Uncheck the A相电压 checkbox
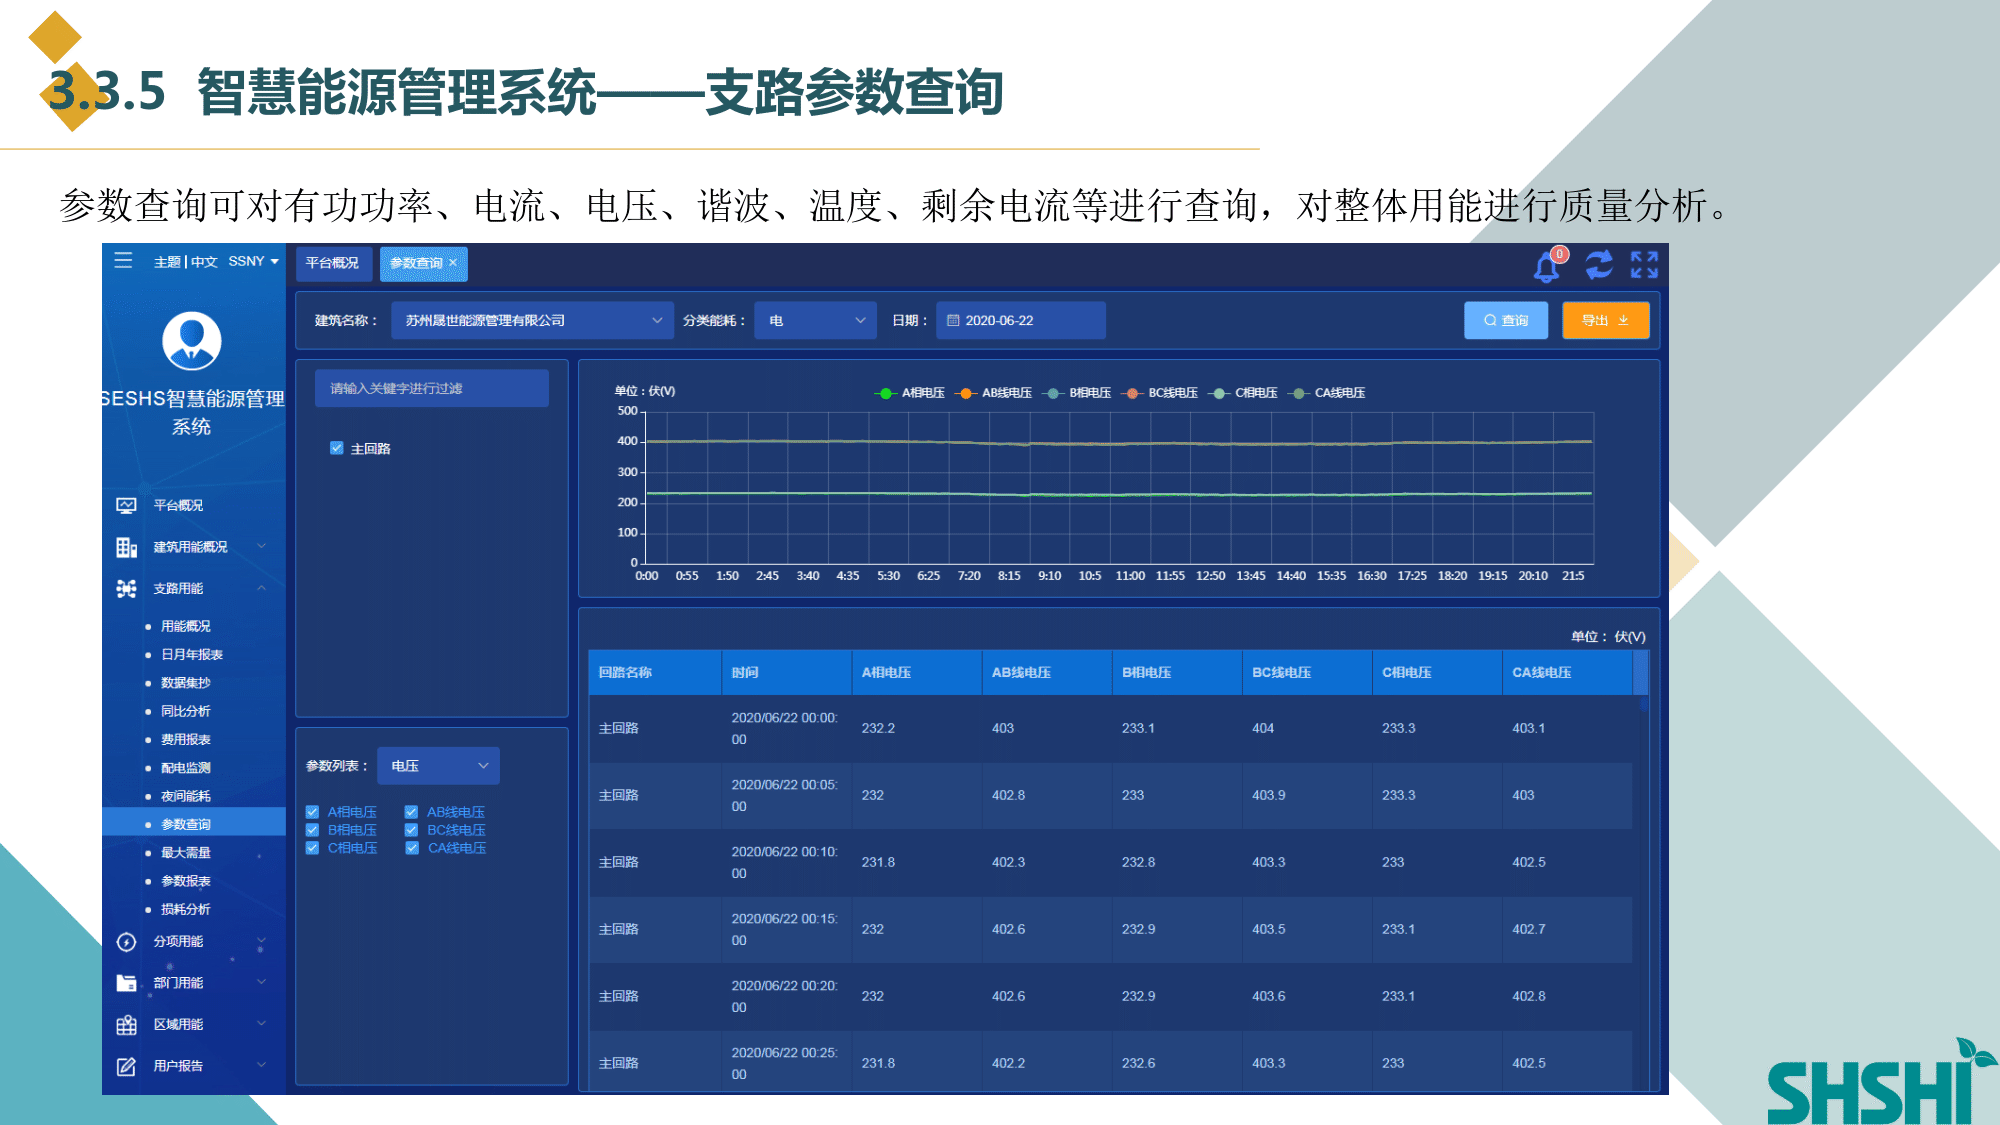Viewport: 2000px width, 1125px height. 312,812
